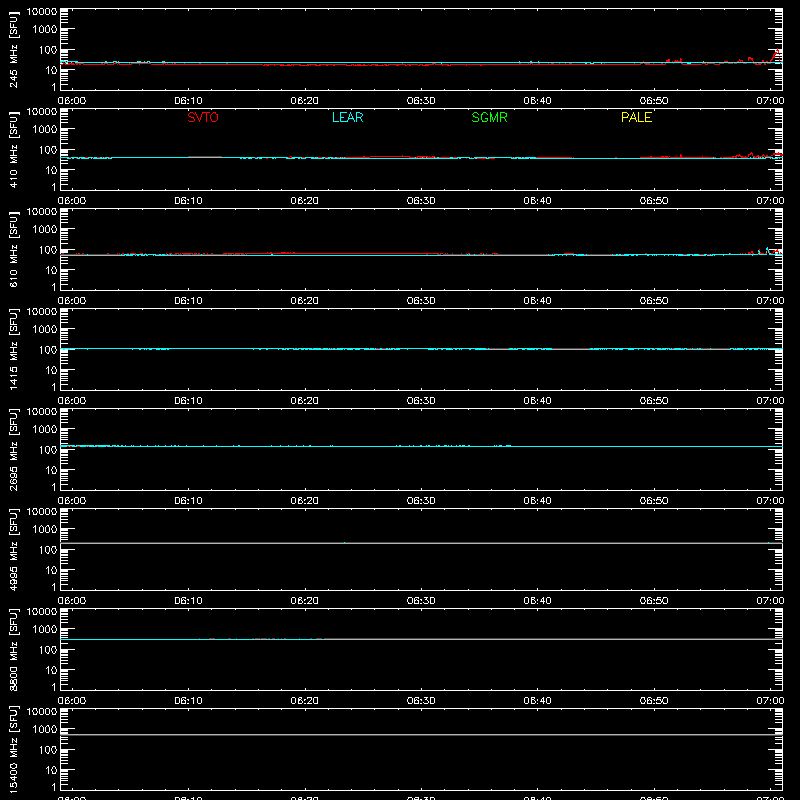Image resolution: width=800 pixels, height=800 pixels.
Task: Click the 06:40 time label of the 2695 MHz plot
Action: click(537, 501)
